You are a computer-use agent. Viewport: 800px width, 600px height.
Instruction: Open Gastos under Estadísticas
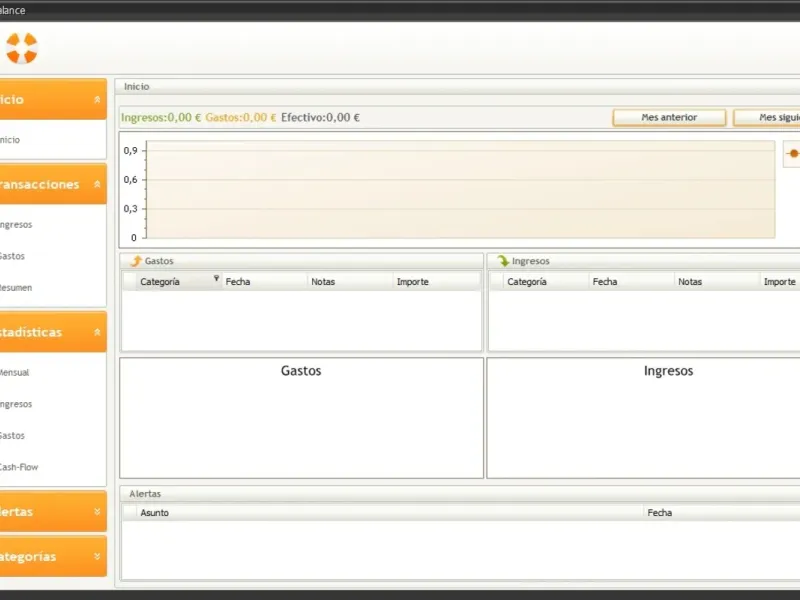click(x=12, y=436)
